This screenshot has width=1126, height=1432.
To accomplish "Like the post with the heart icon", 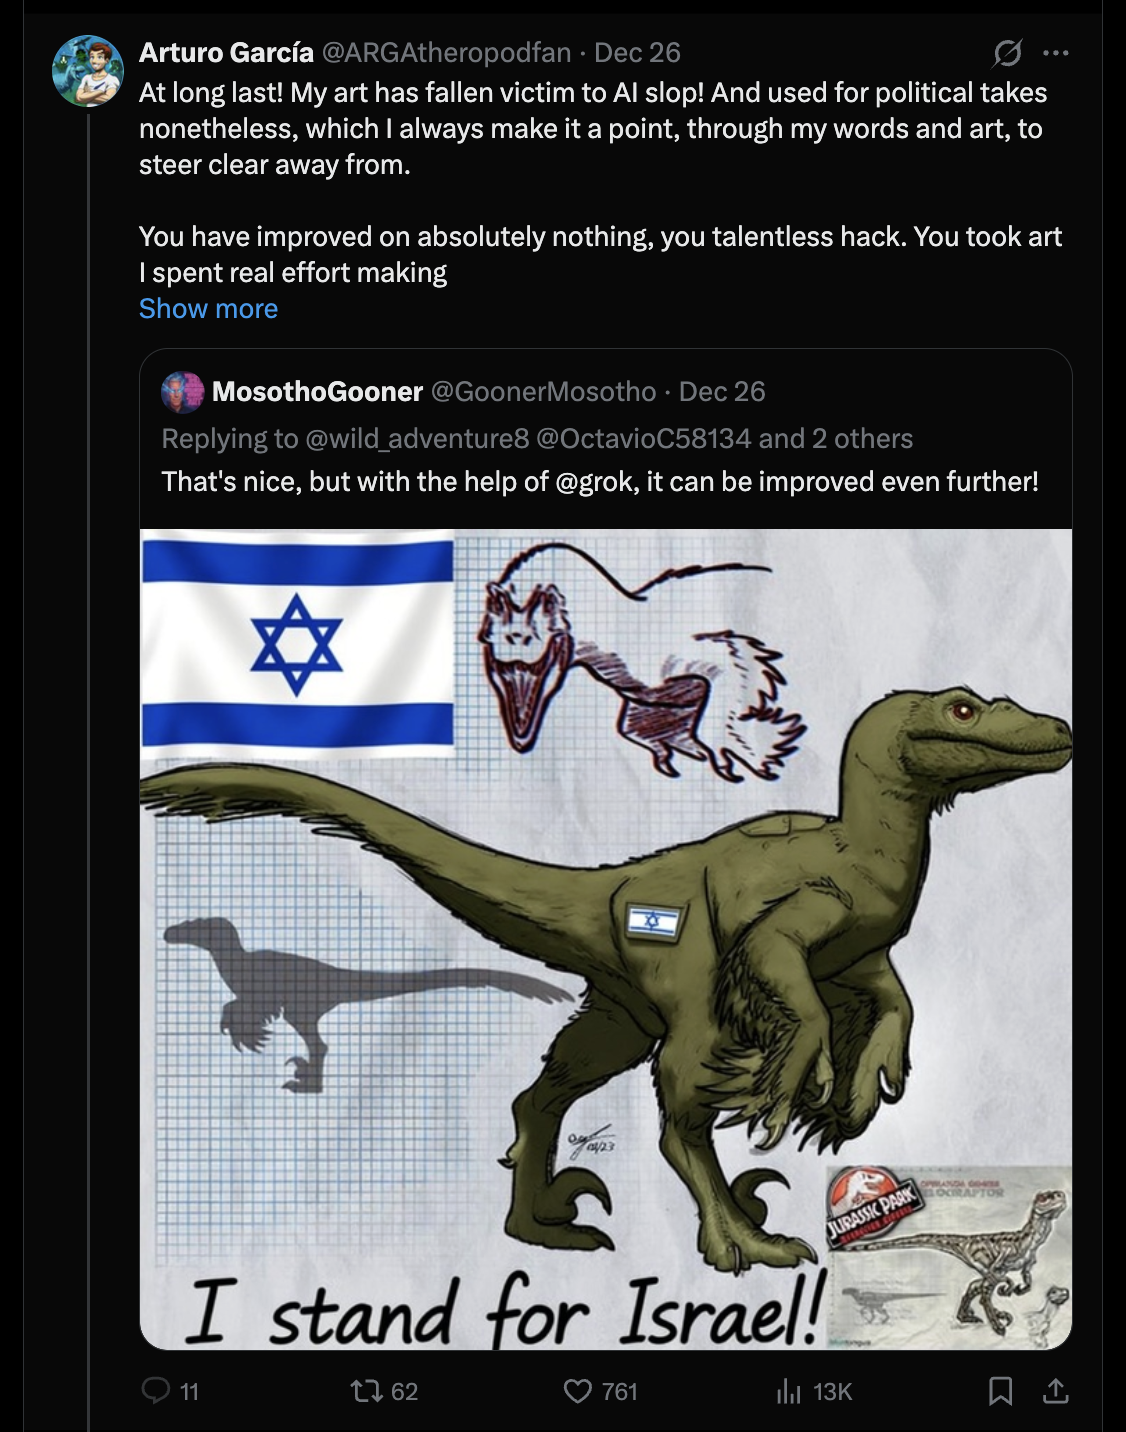I will click(578, 1390).
